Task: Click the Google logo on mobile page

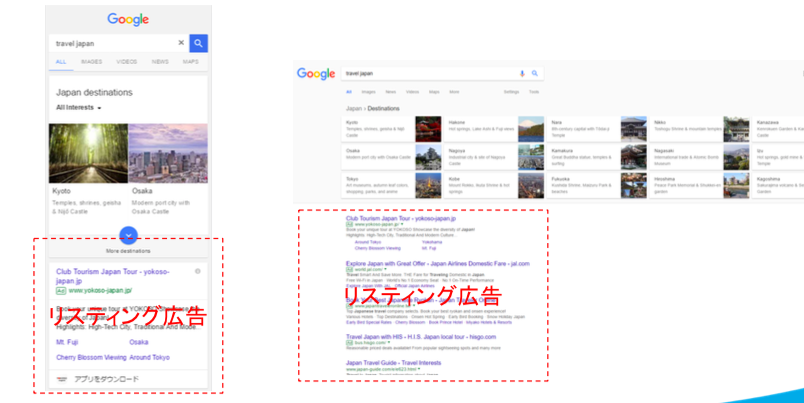Action: (x=128, y=19)
